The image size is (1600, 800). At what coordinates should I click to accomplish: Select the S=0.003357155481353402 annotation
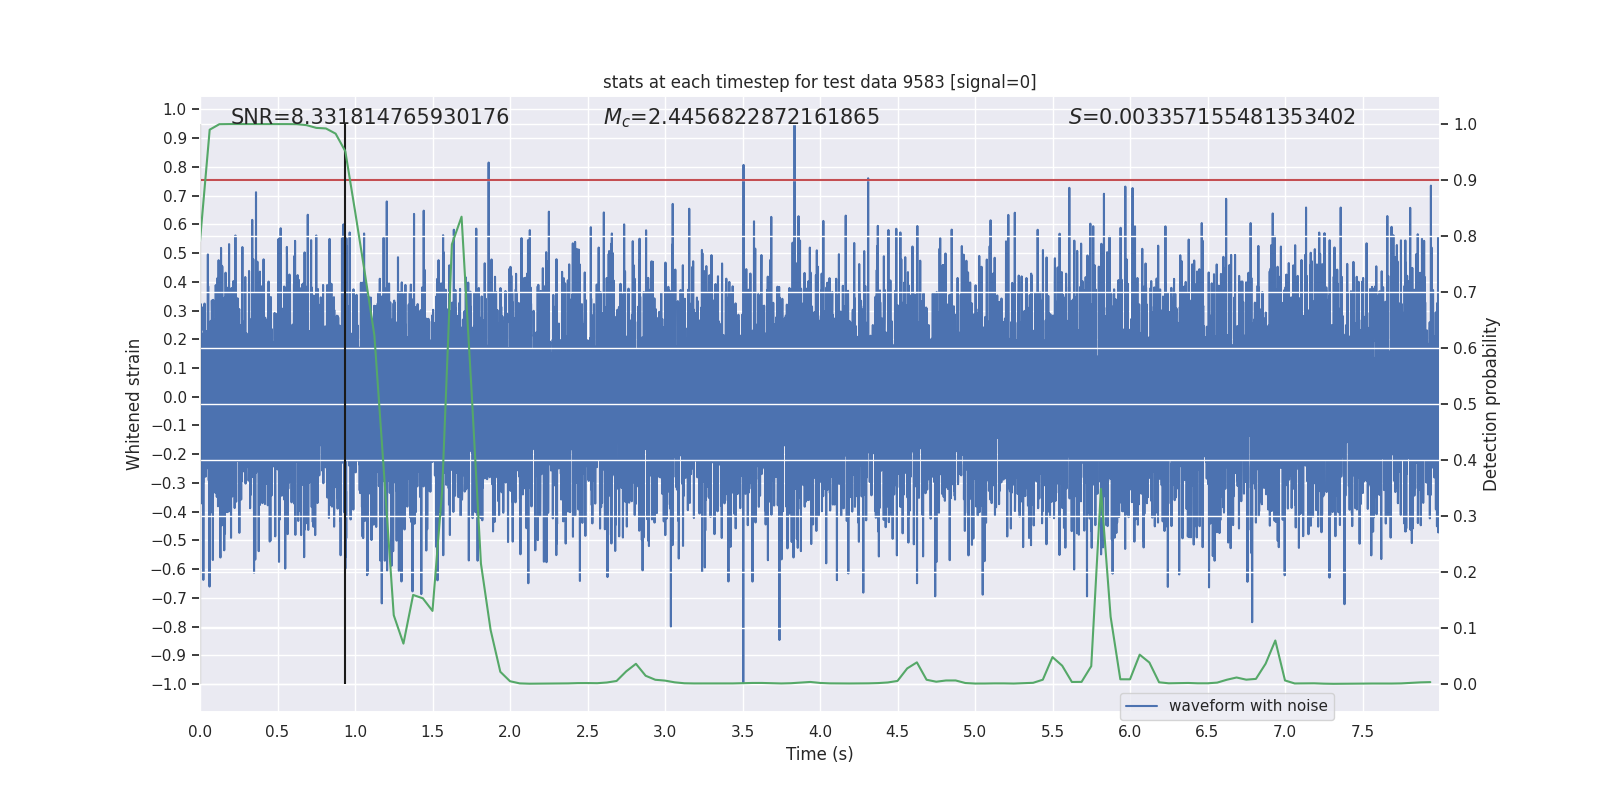(1212, 117)
